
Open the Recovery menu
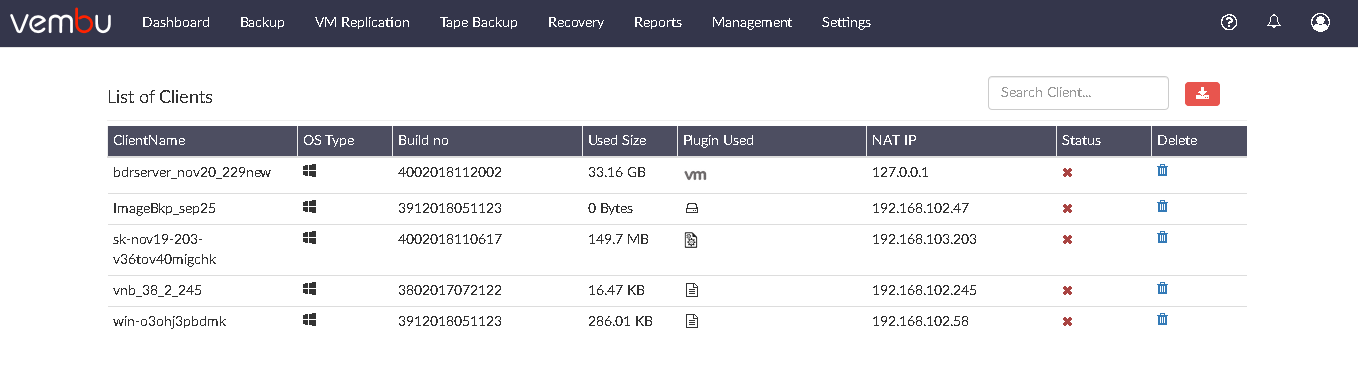576,22
